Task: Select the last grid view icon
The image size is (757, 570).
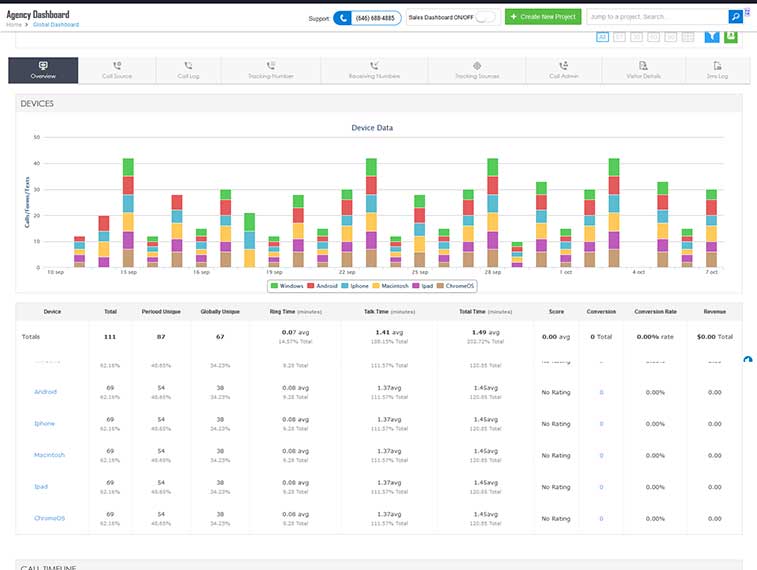Action: click(x=688, y=37)
